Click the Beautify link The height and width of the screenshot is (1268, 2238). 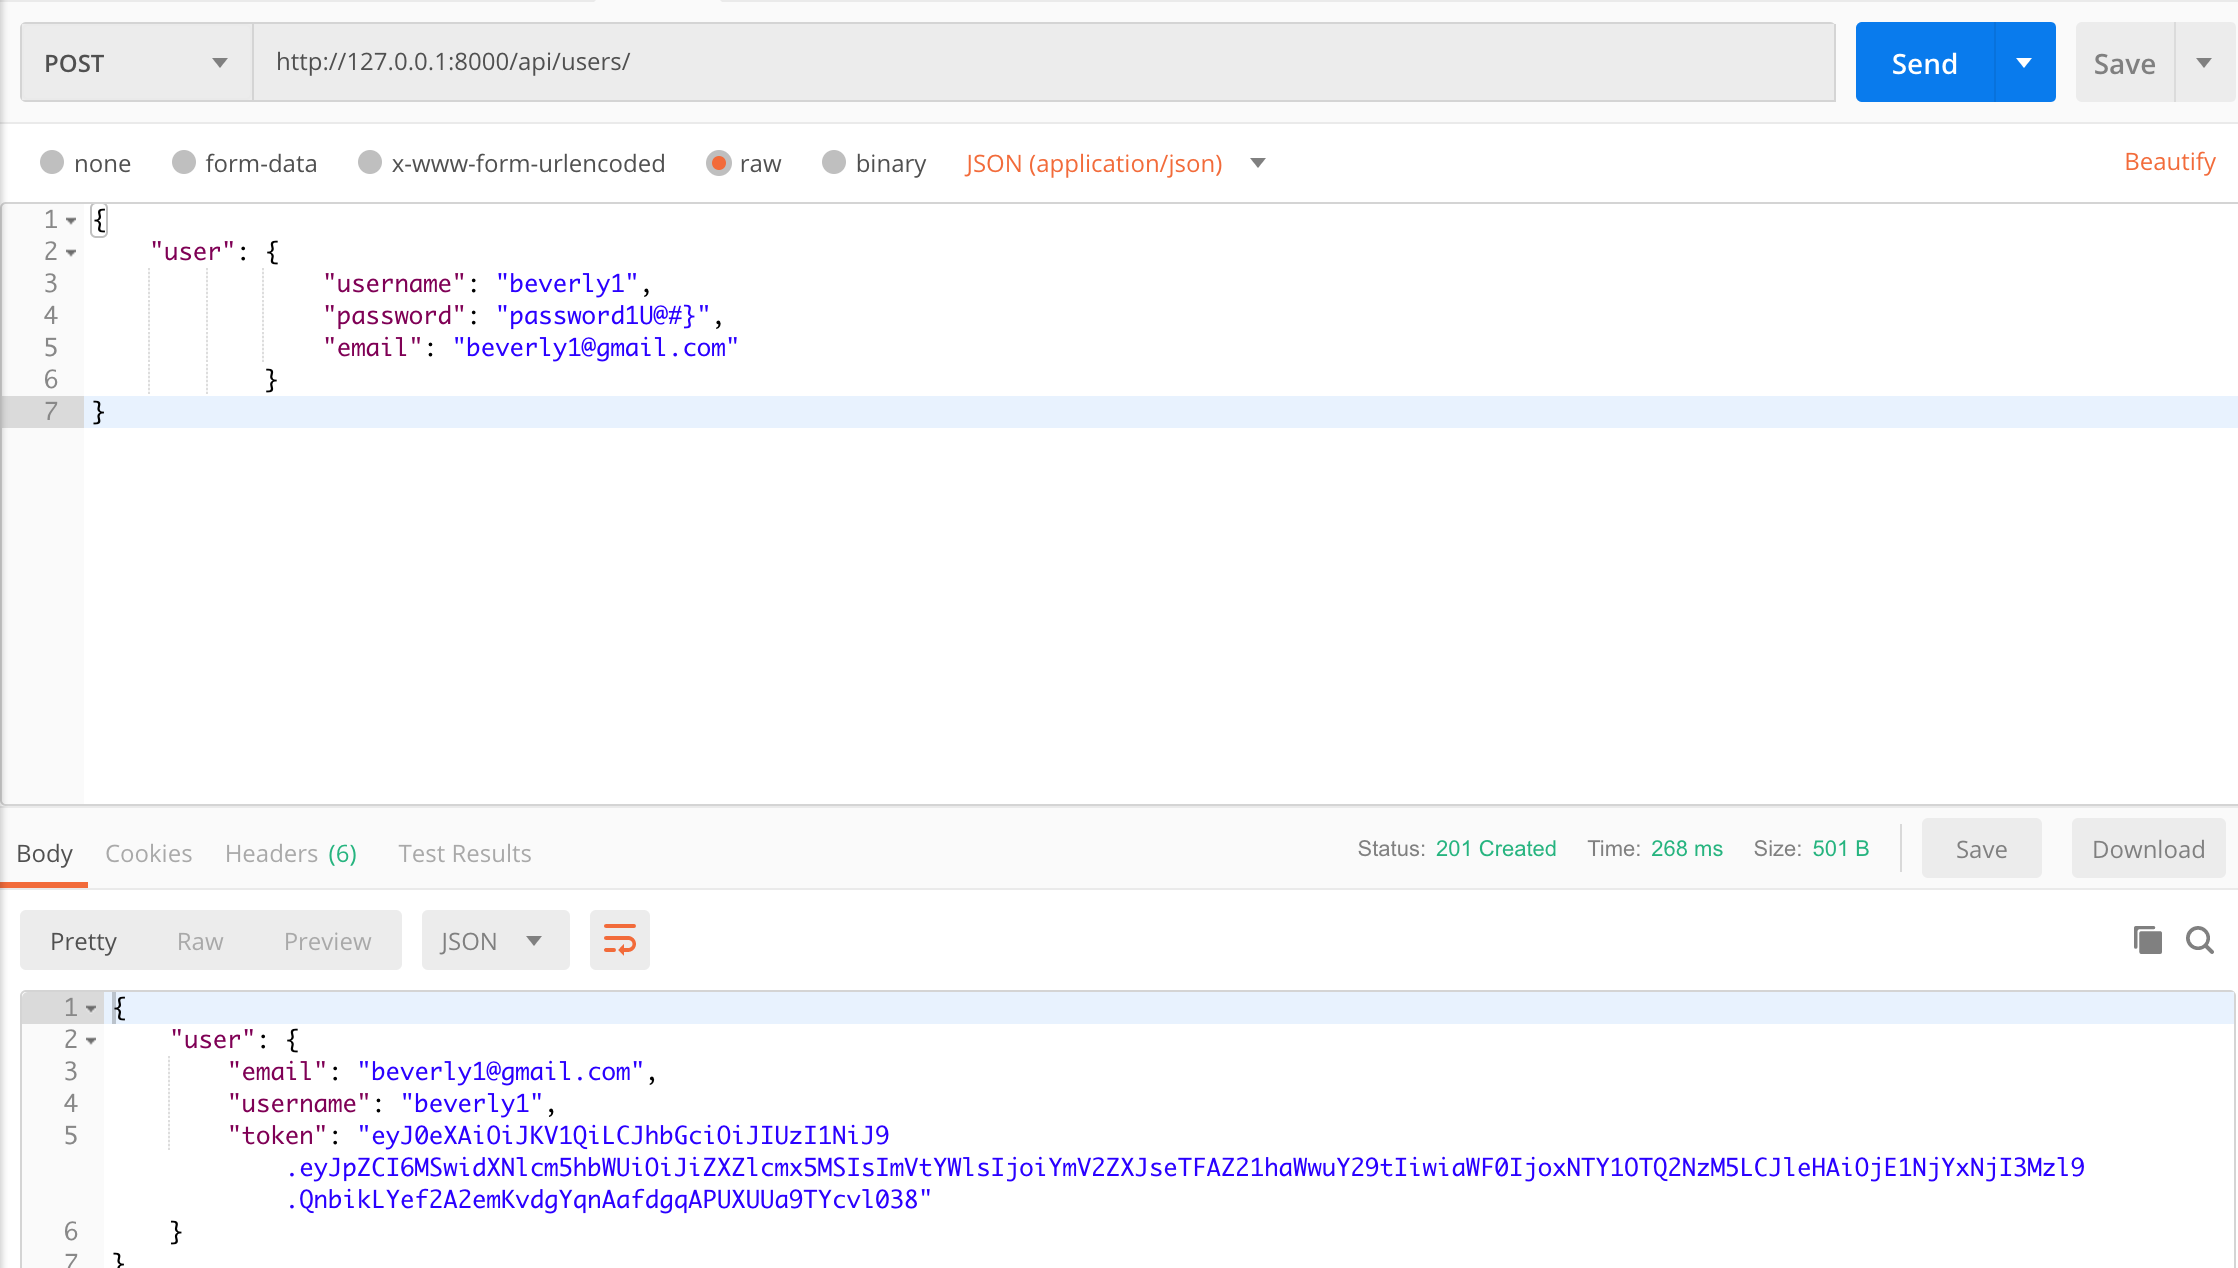click(x=2168, y=161)
